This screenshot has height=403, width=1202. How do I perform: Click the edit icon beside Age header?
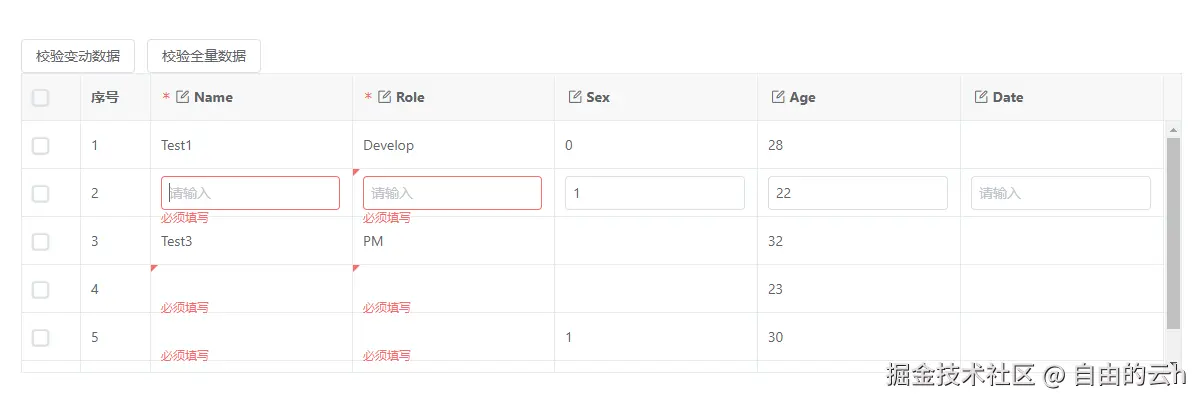[x=778, y=97]
